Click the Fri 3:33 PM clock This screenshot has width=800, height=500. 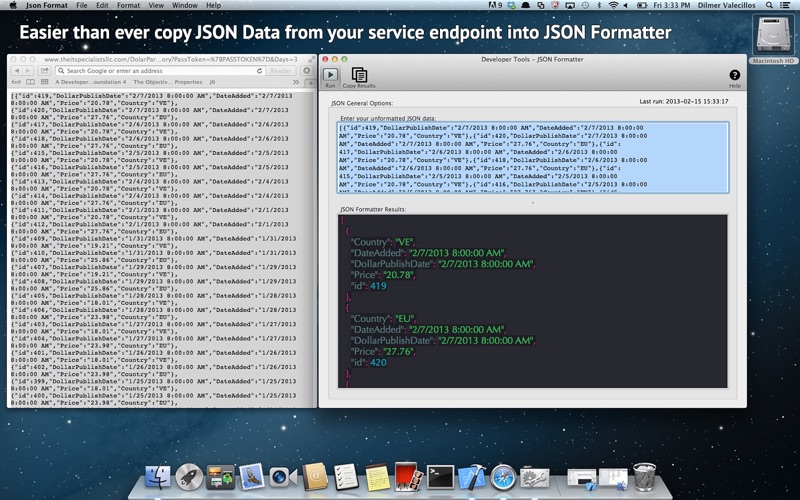pyautogui.click(x=671, y=5)
